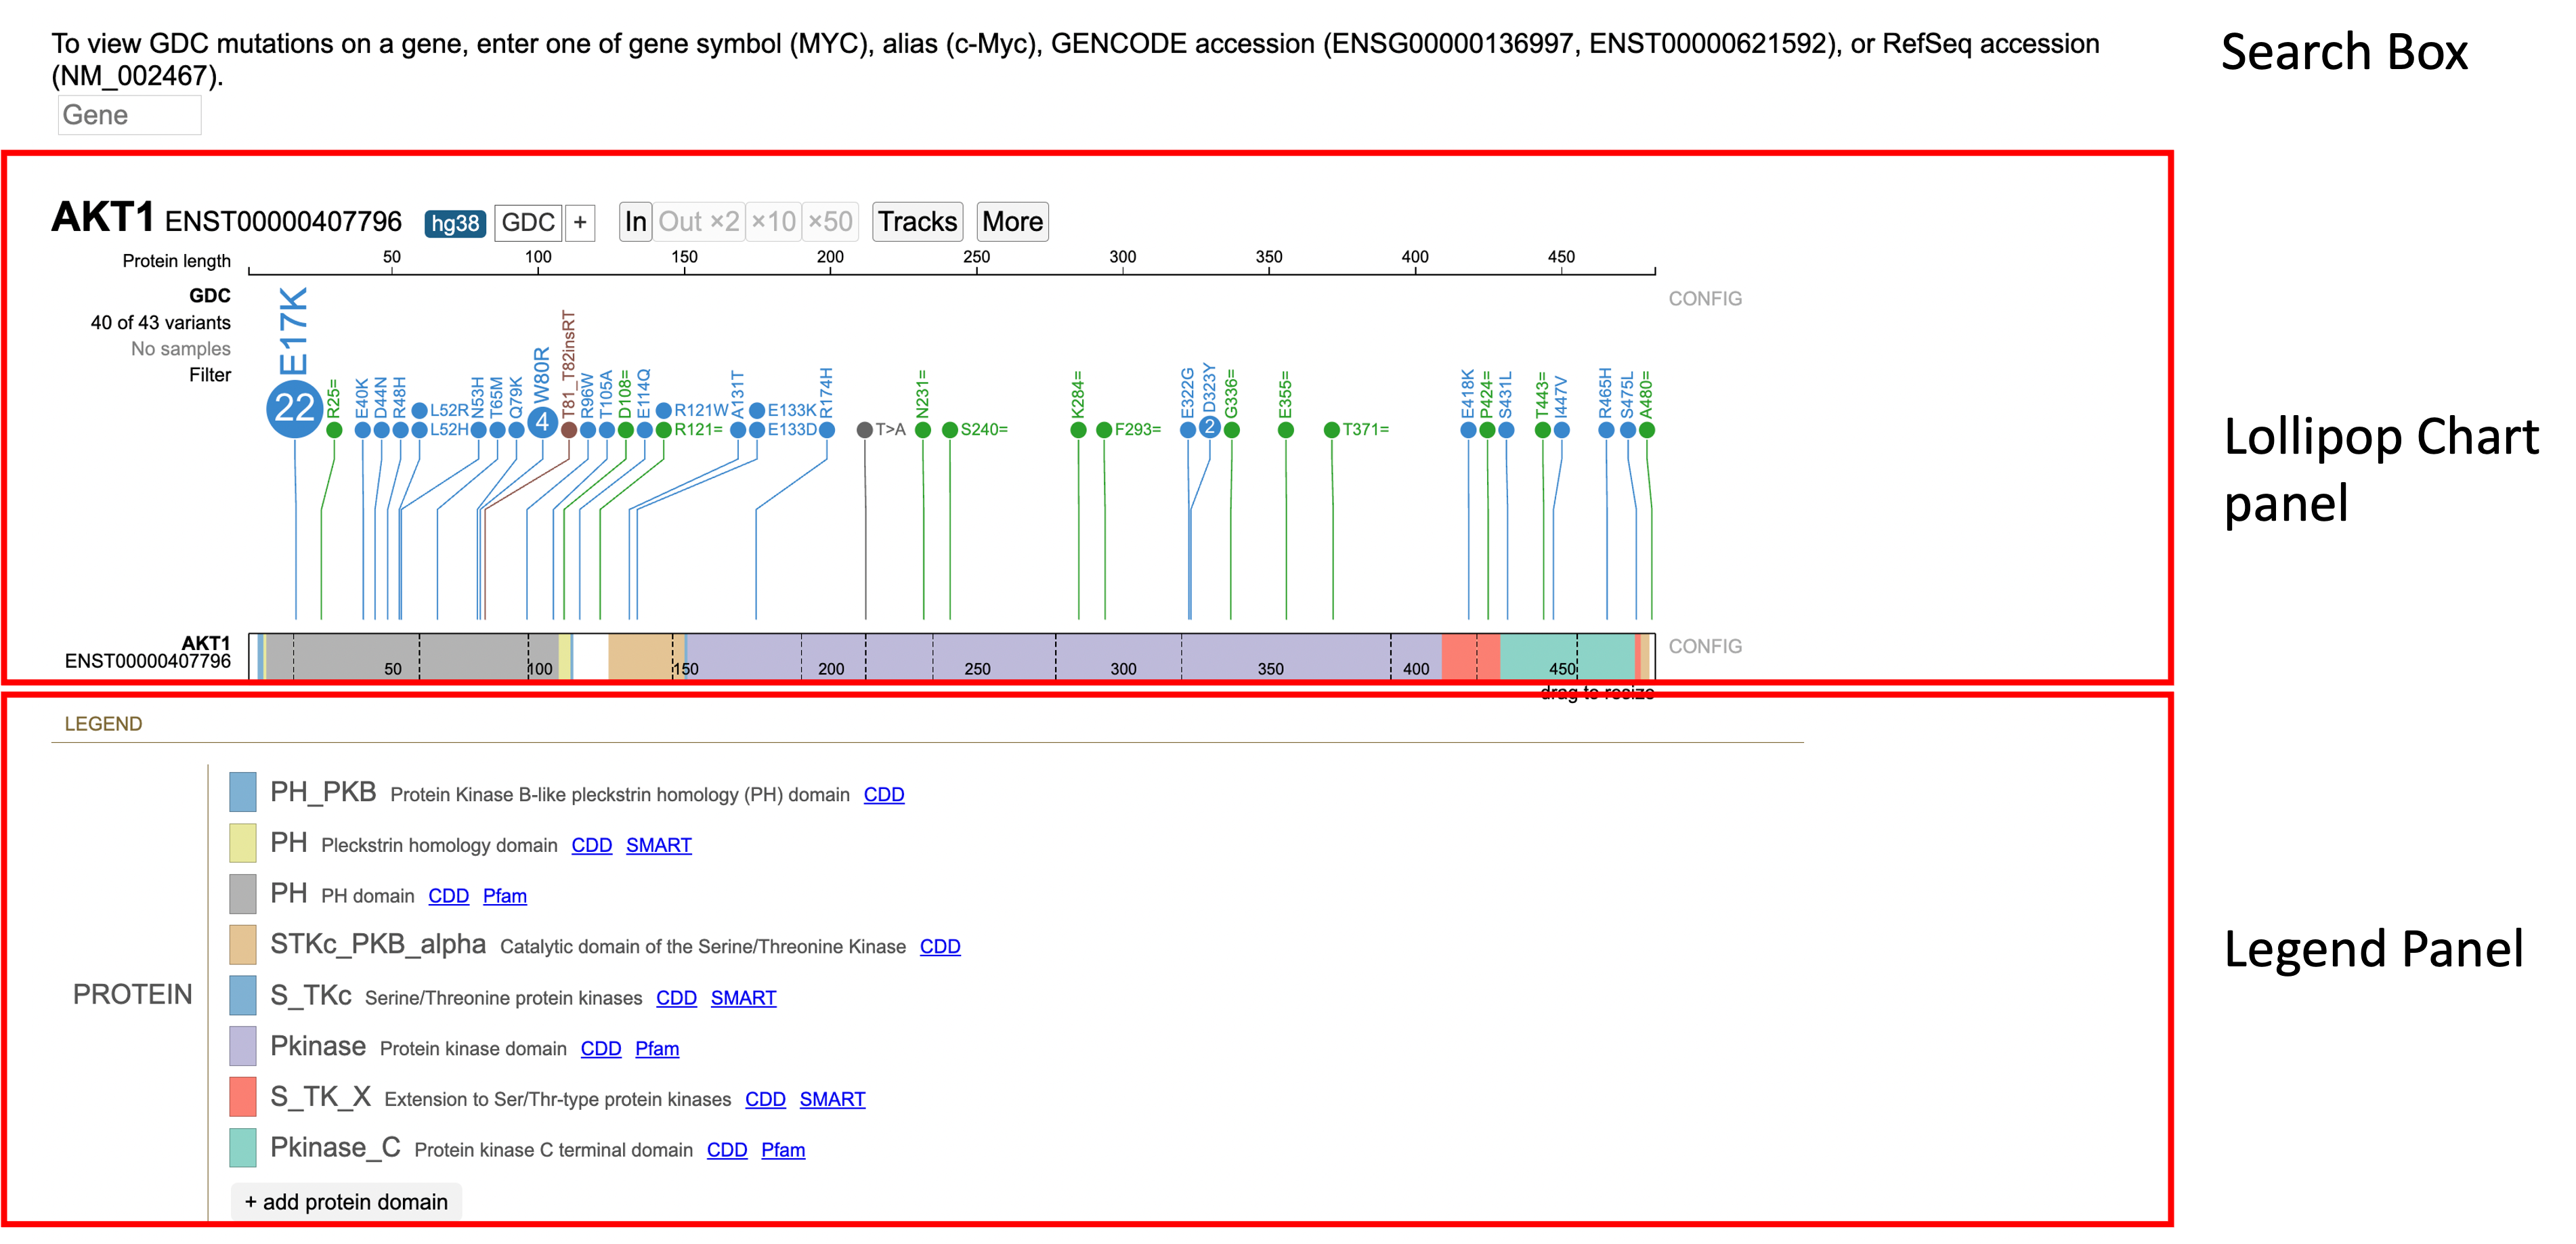Click the green S240= variant dot
Screen dimensions: 2576x1244
(950, 430)
